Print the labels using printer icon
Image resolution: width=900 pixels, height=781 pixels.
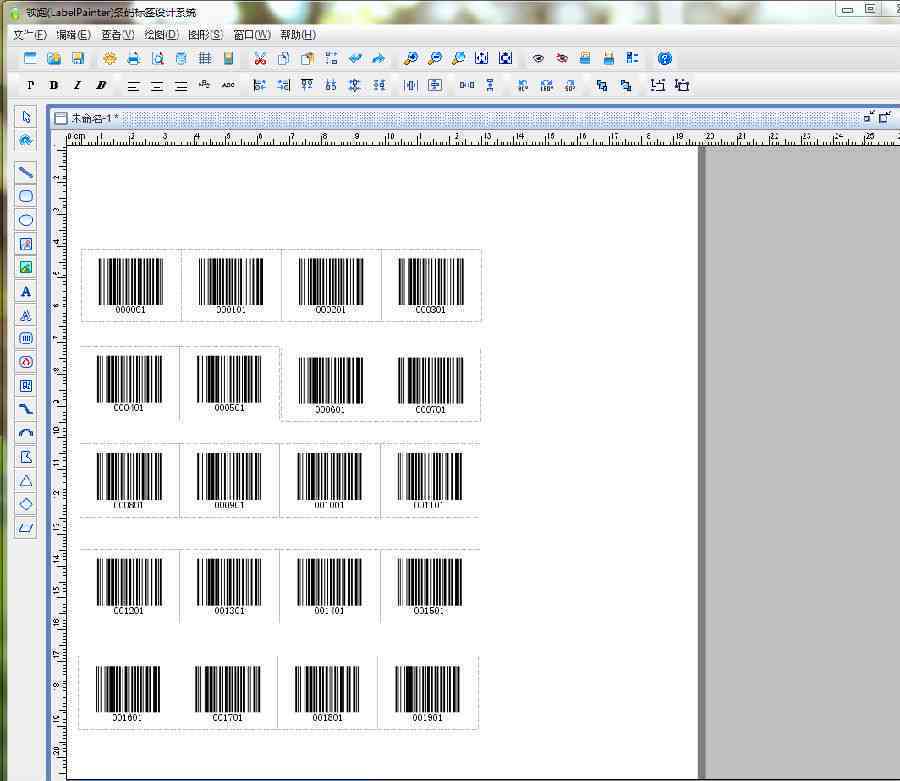click(x=134, y=58)
